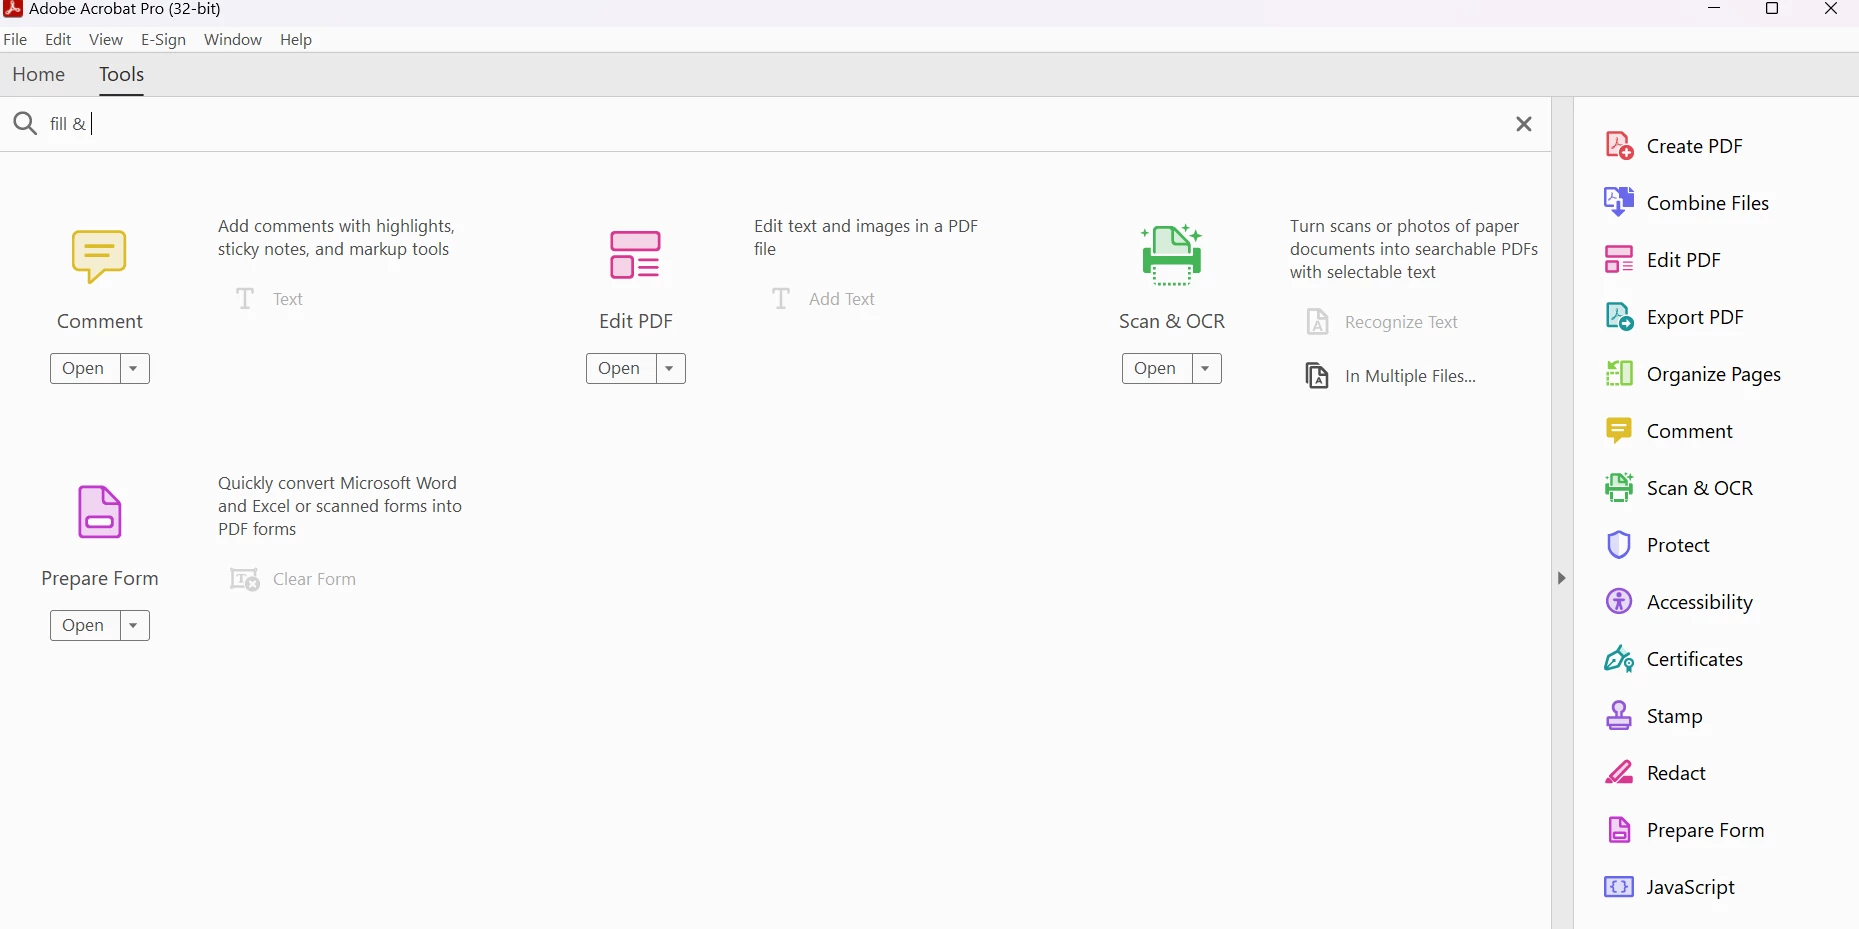
Task: Click 'Clear Form' text
Action: coord(315,579)
